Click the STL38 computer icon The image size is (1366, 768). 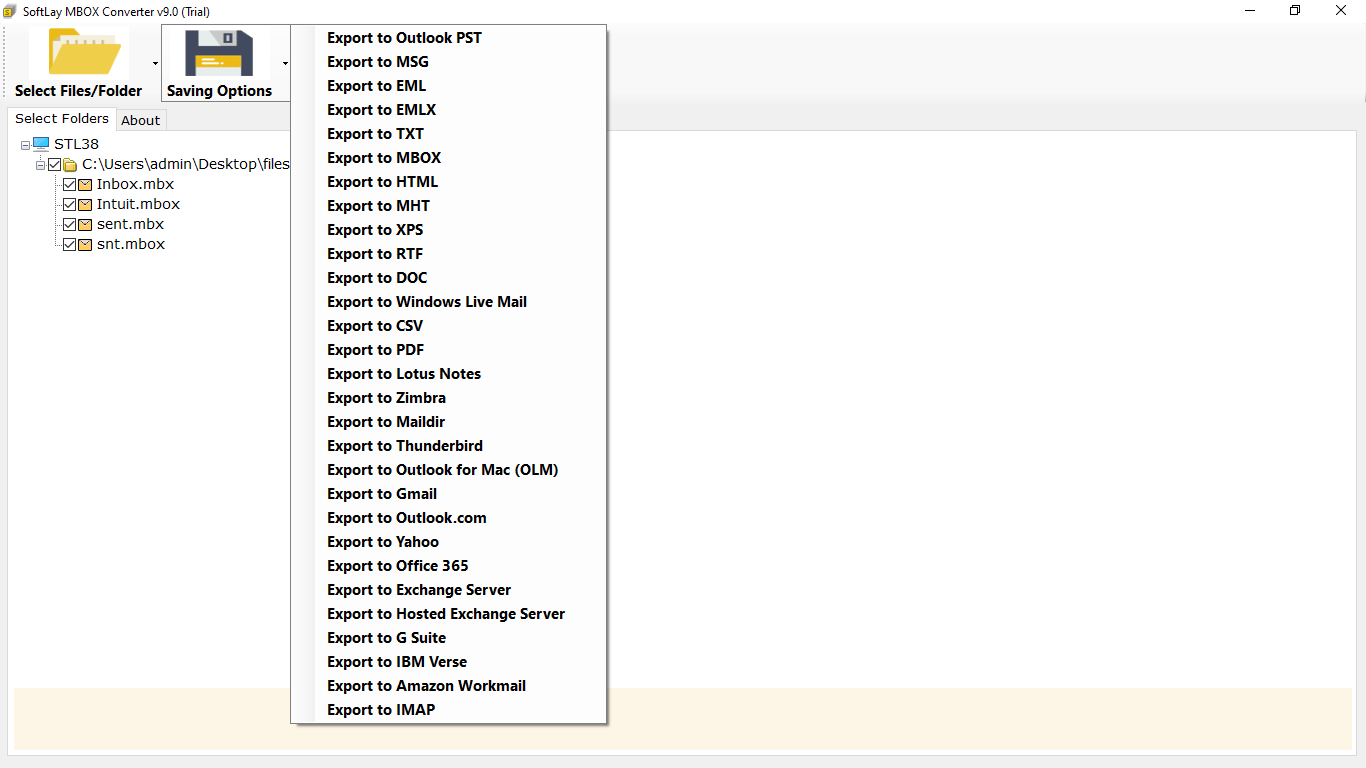click(41, 144)
